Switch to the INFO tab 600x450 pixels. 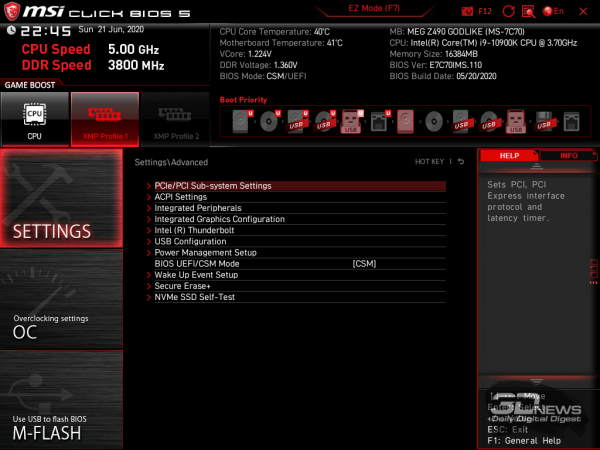[569, 156]
